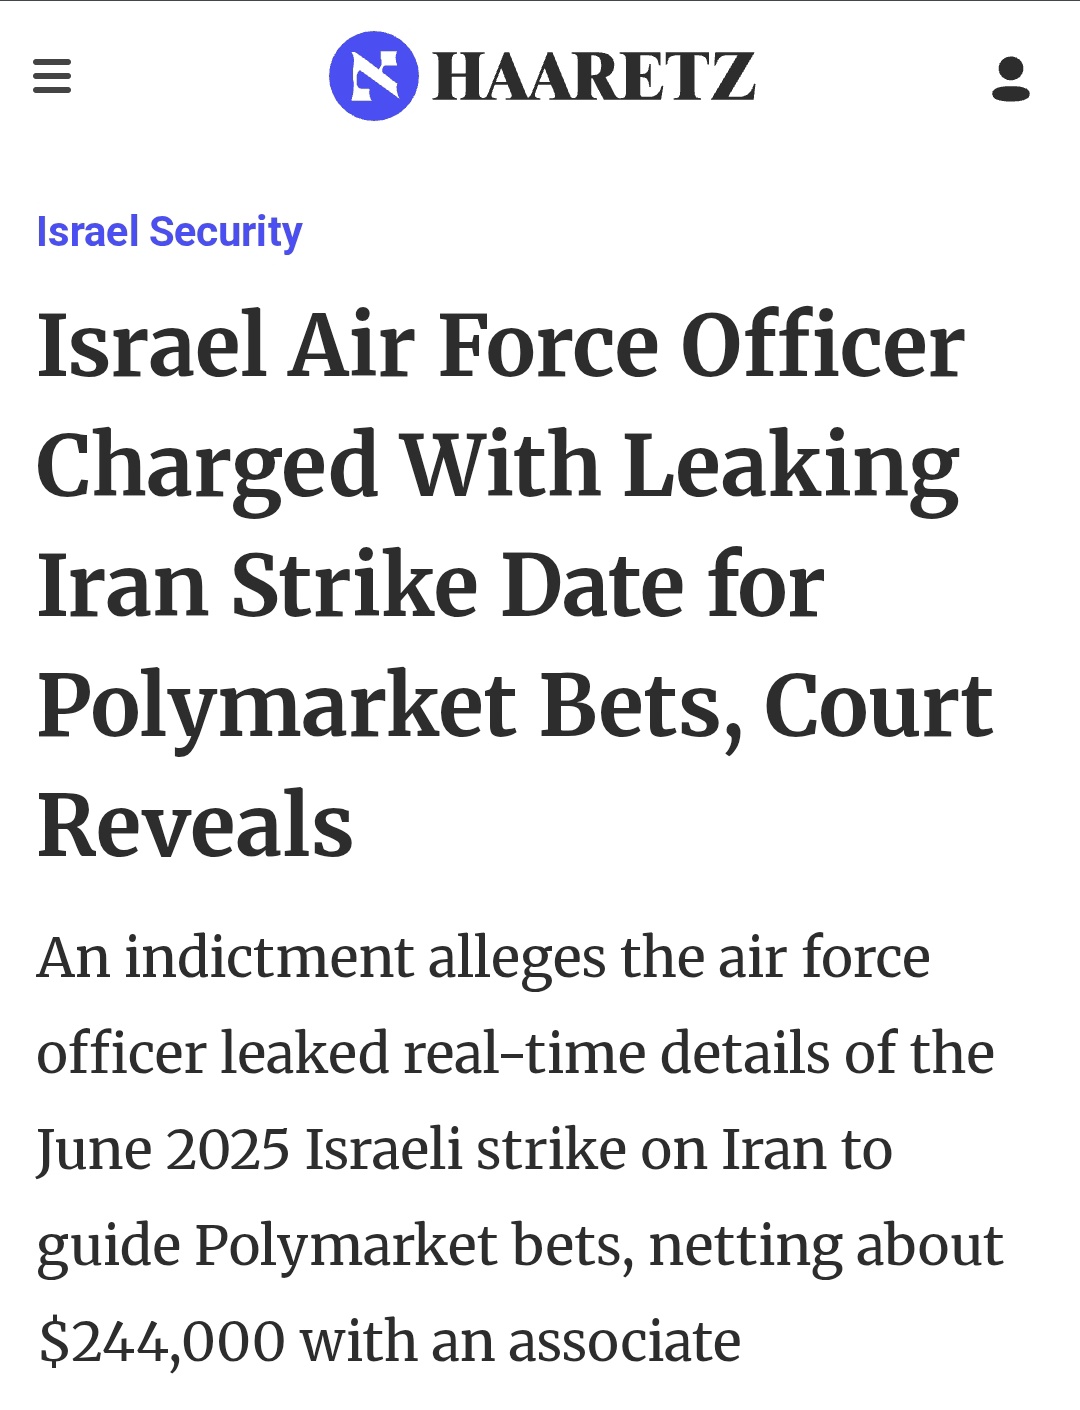1080x1410 pixels.
Task: Click "Charged With Leaking" in the headline
Action: pos(497,466)
